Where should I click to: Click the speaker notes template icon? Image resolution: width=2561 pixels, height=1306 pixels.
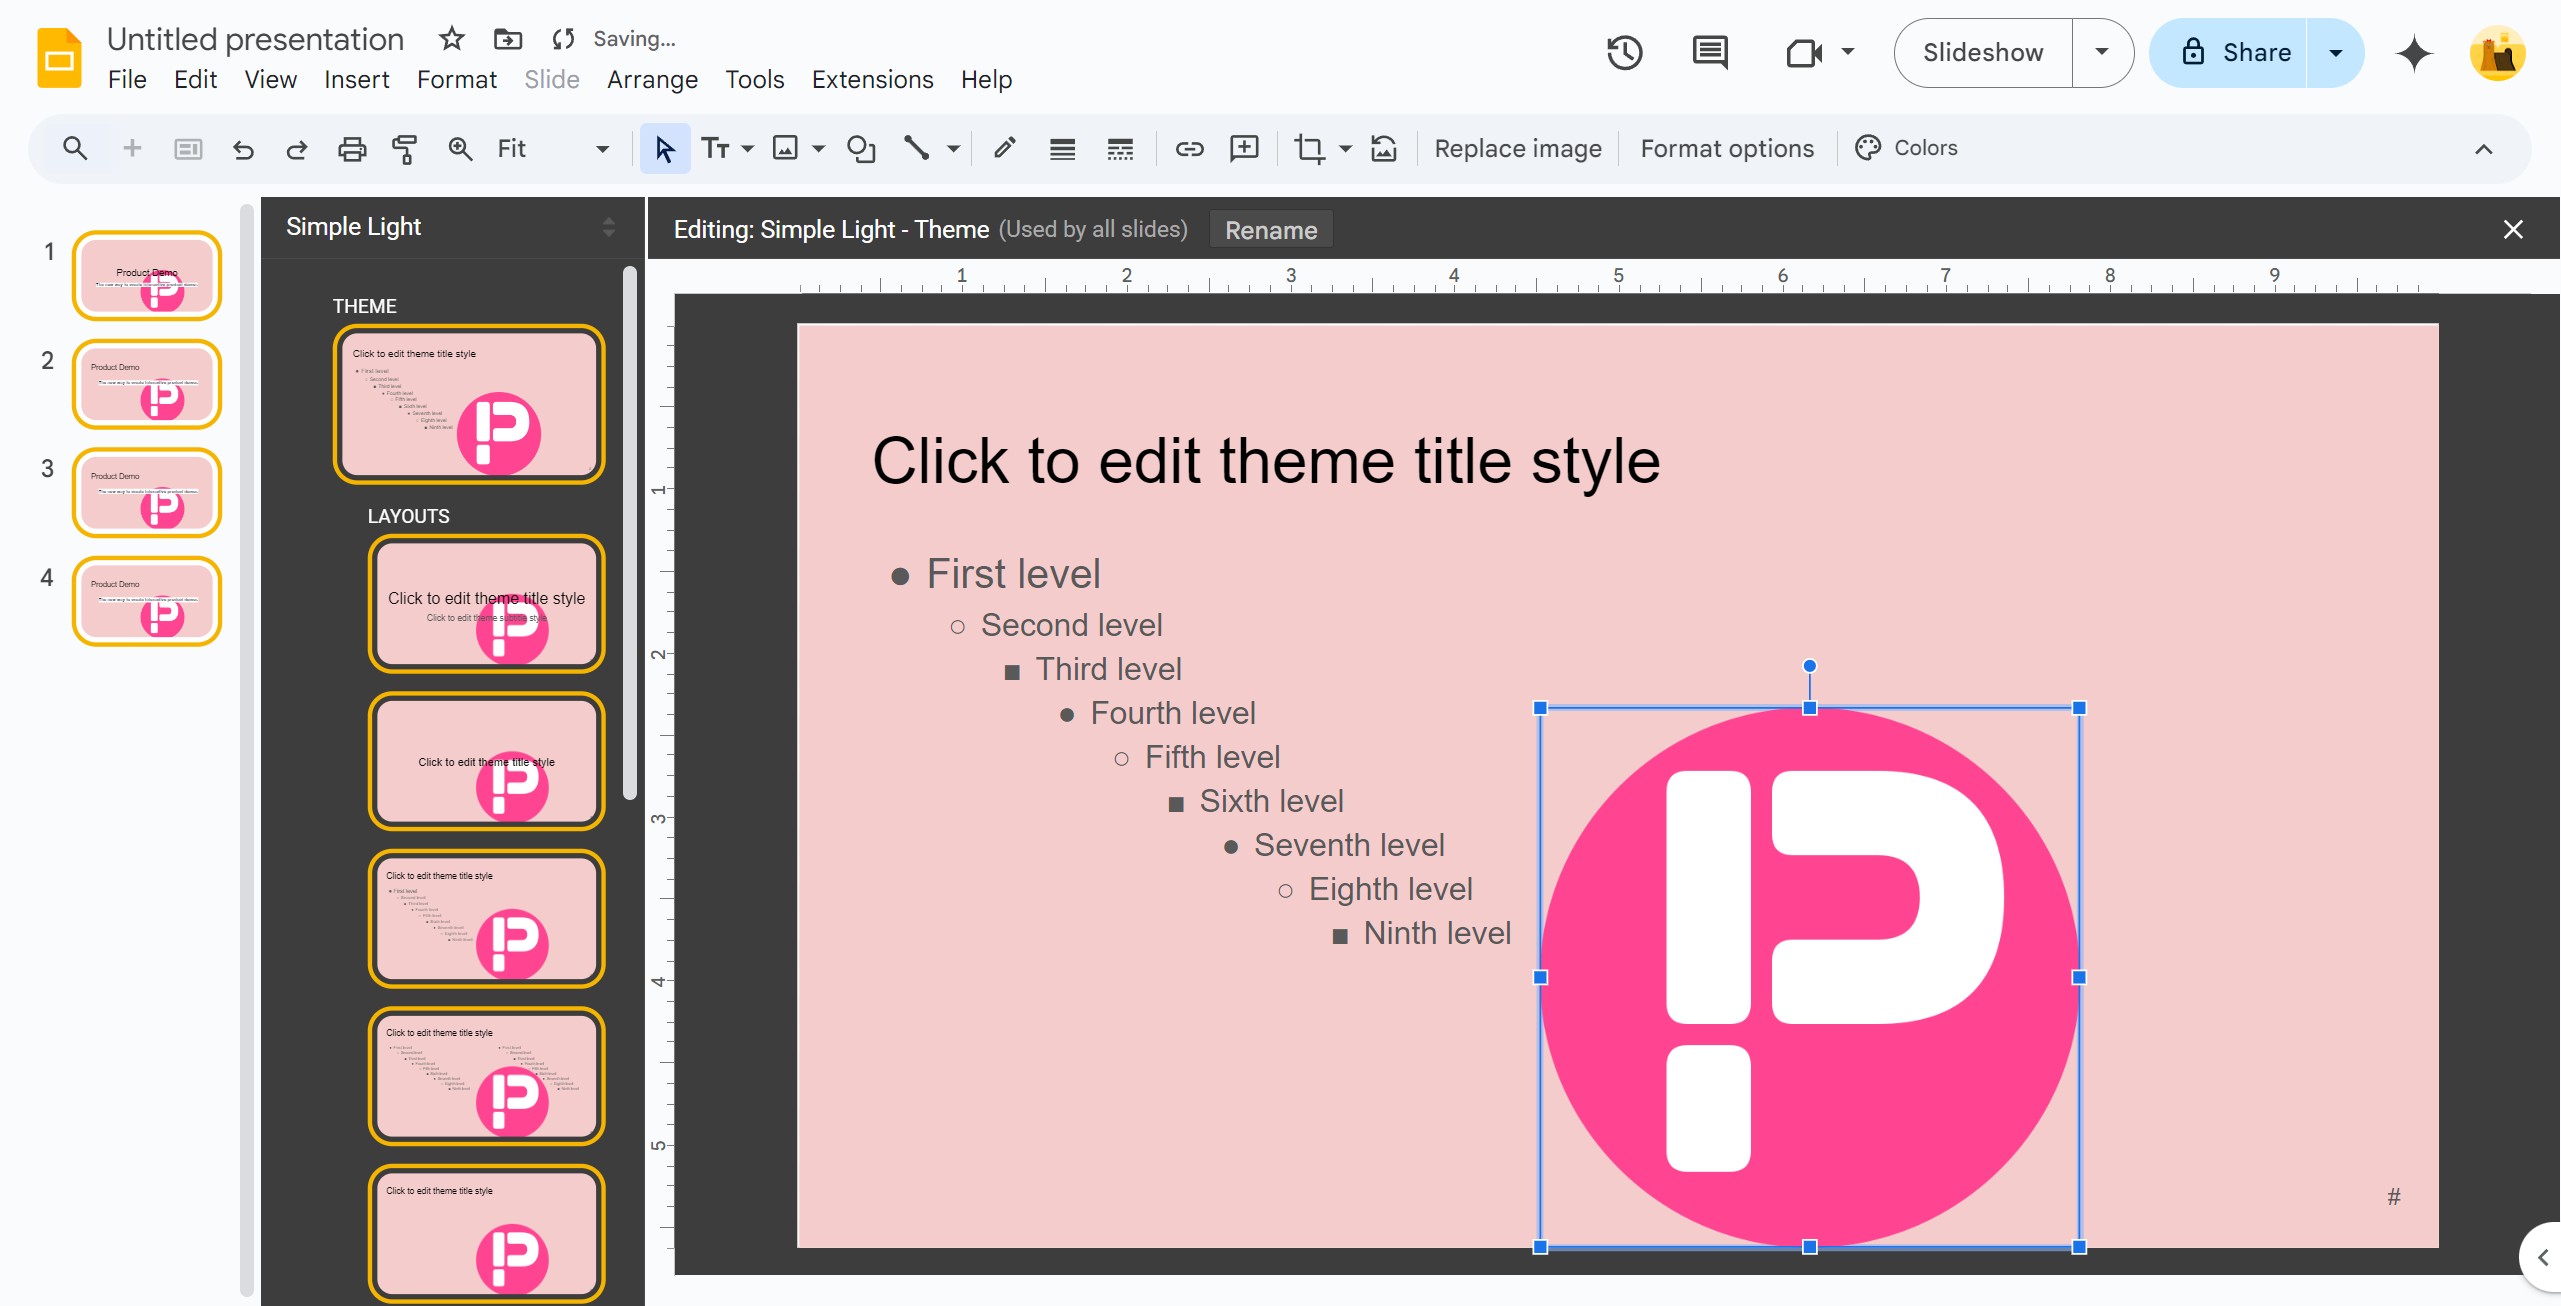coord(188,149)
